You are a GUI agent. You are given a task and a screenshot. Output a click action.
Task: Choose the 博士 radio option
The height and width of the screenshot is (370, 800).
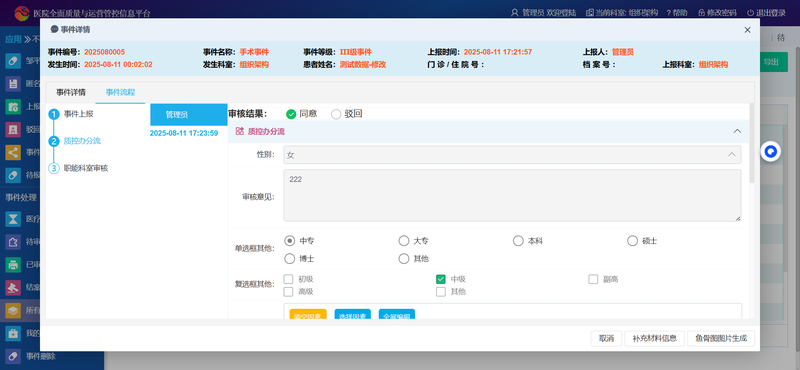click(289, 258)
